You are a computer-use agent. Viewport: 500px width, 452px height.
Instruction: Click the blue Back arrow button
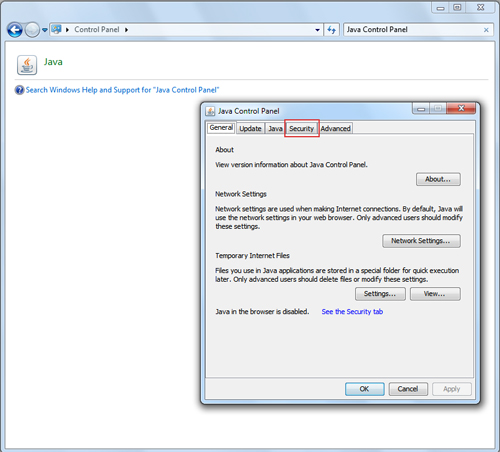[15, 30]
